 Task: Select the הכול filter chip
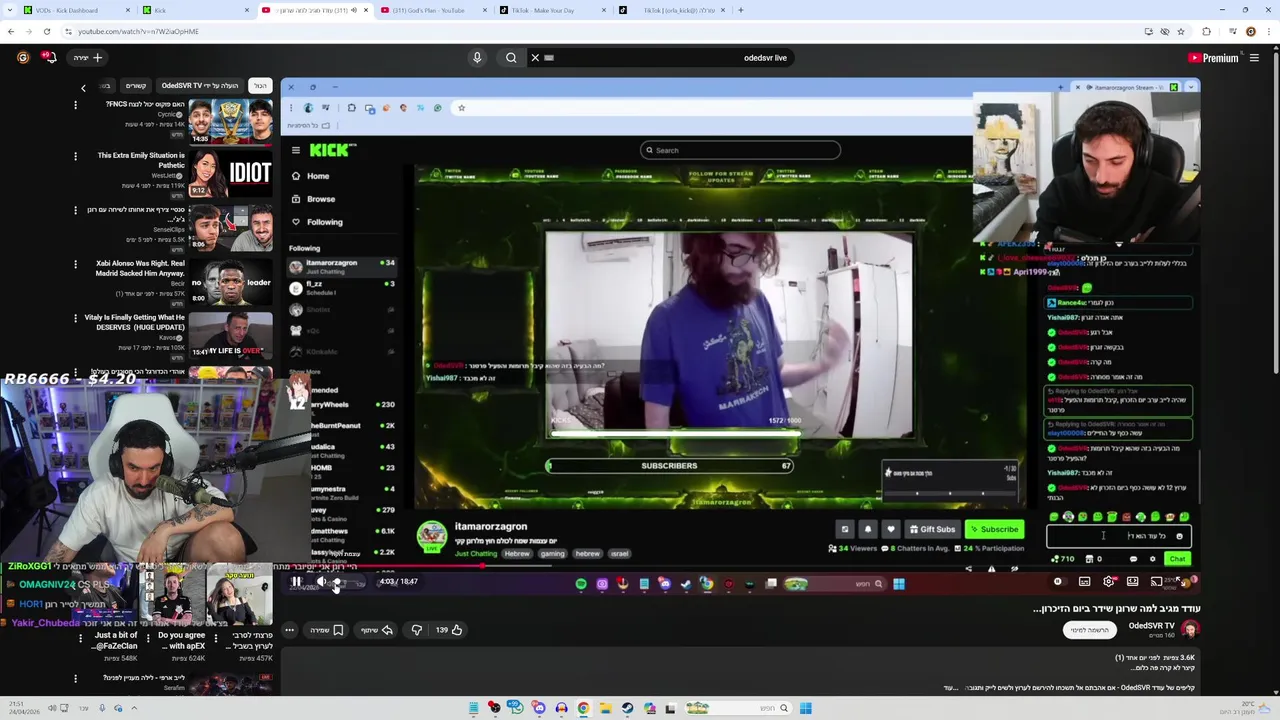(260, 86)
